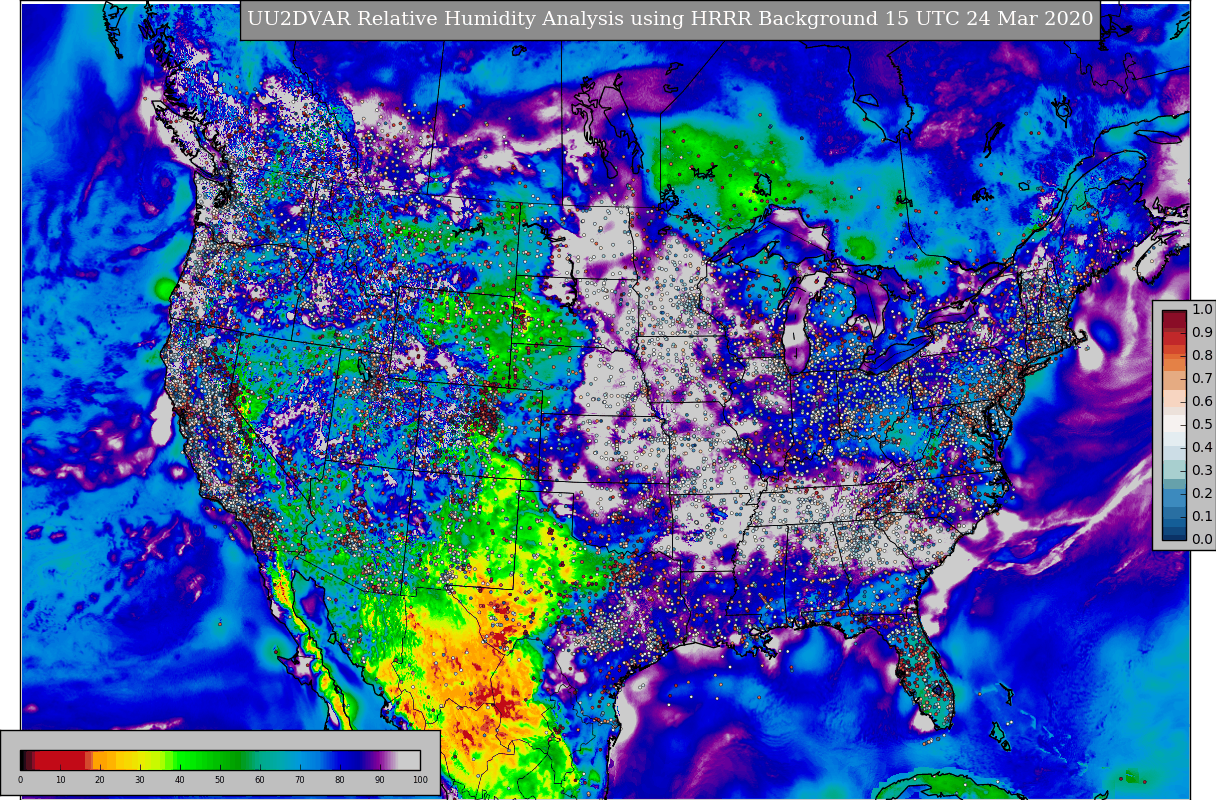
Task: Click the 0.6 label on right colorbar
Action: (x=1202, y=401)
